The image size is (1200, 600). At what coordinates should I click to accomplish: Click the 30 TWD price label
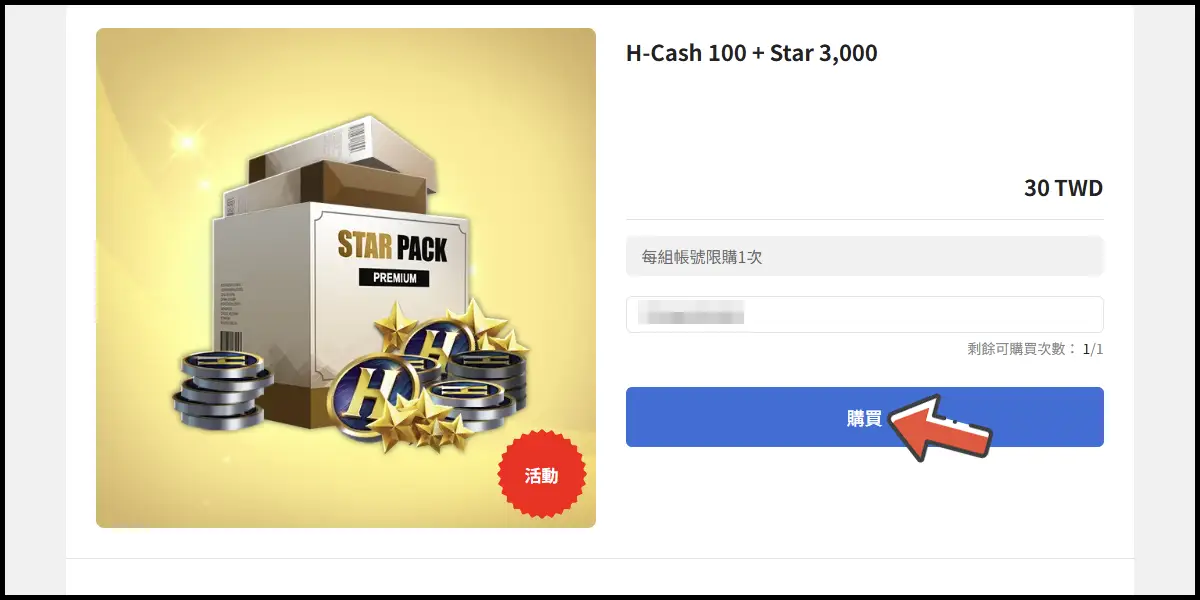coord(1063,188)
